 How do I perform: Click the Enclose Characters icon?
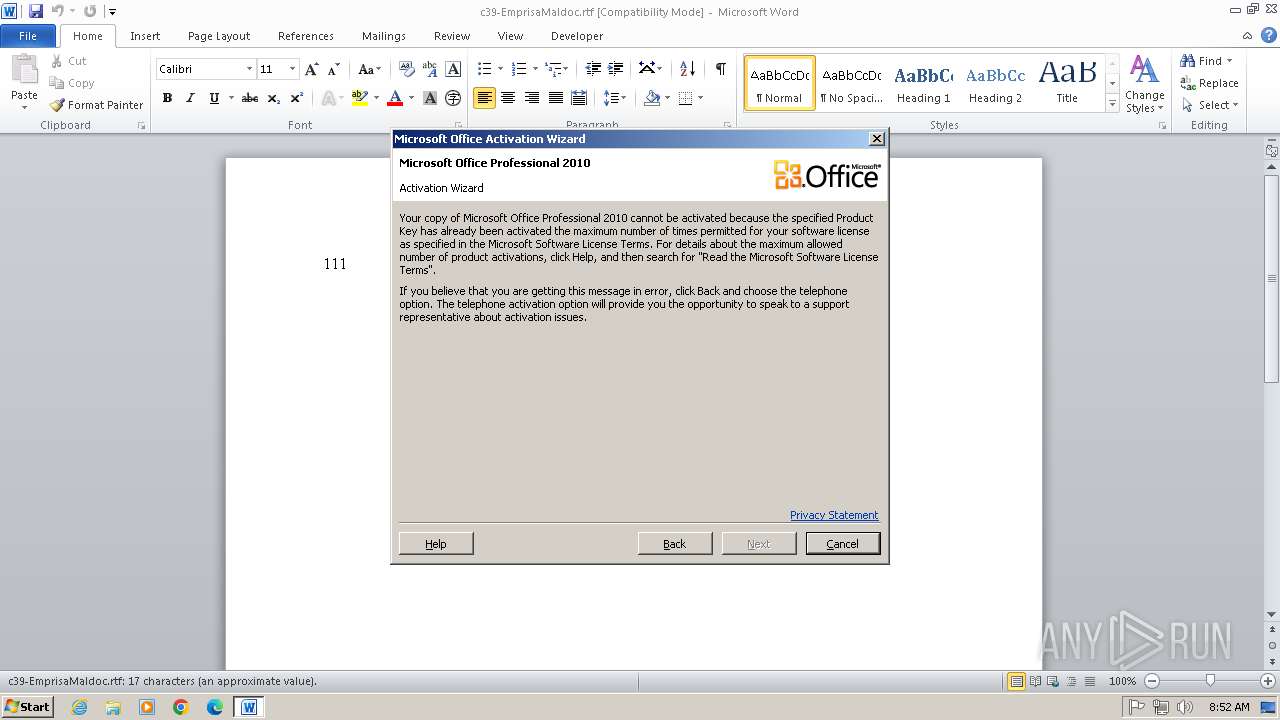[x=453, y=98]
